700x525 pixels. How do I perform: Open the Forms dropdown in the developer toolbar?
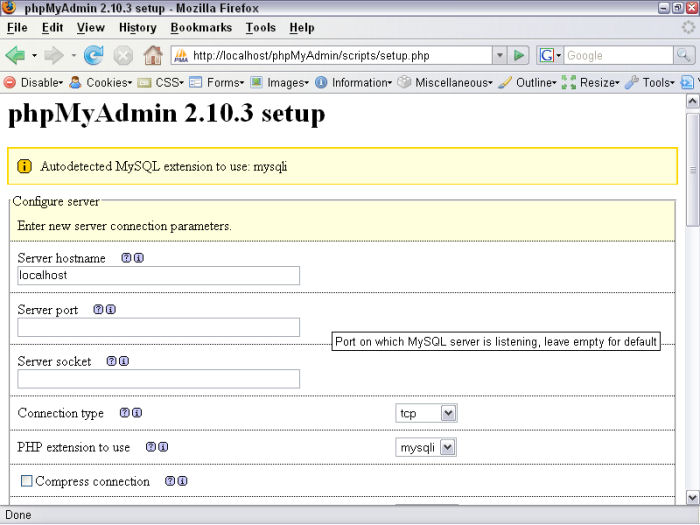tap(217, 83)
